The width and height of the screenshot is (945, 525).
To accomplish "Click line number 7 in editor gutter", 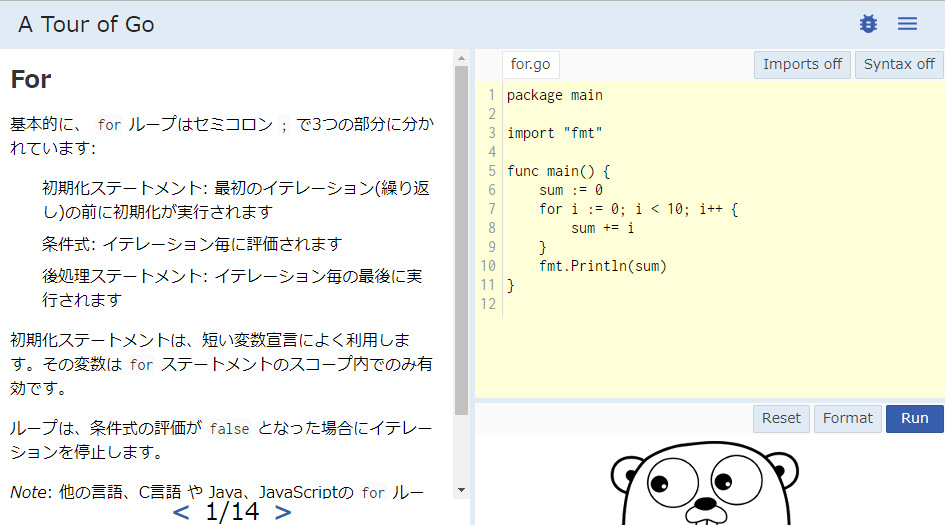I will click(x=492, y=209).
